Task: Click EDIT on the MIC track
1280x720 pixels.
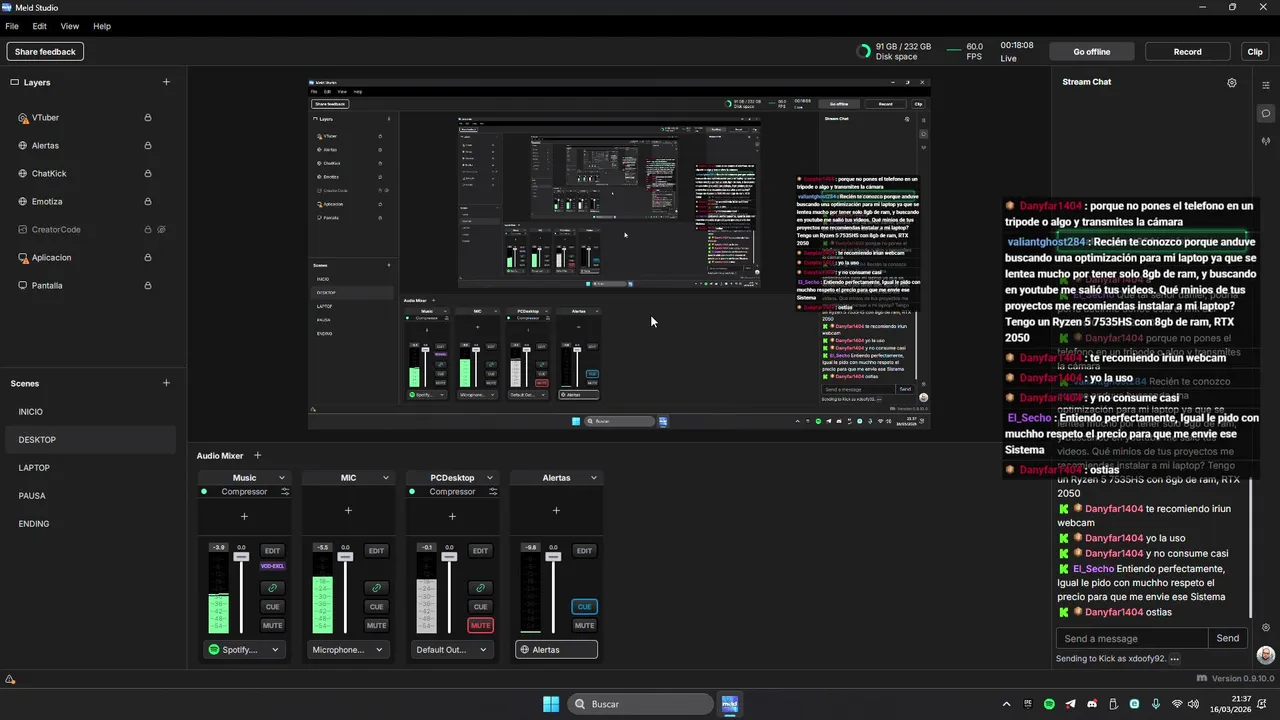Action: pos(376,551)
